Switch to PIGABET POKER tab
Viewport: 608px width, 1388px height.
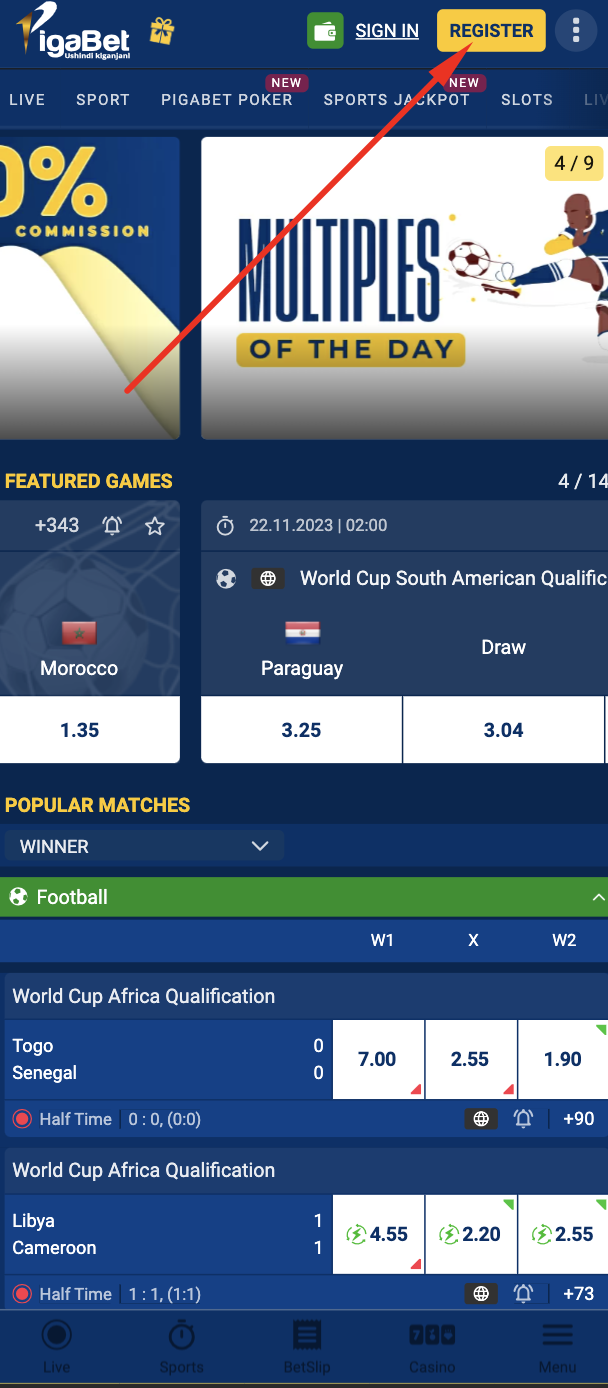[x=227, y=99]
